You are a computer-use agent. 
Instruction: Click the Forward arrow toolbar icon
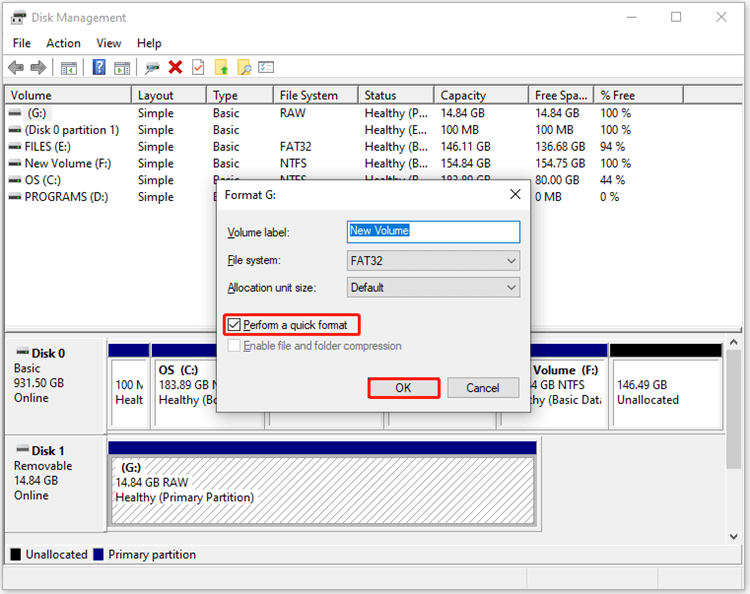click(x=38, y=67)
